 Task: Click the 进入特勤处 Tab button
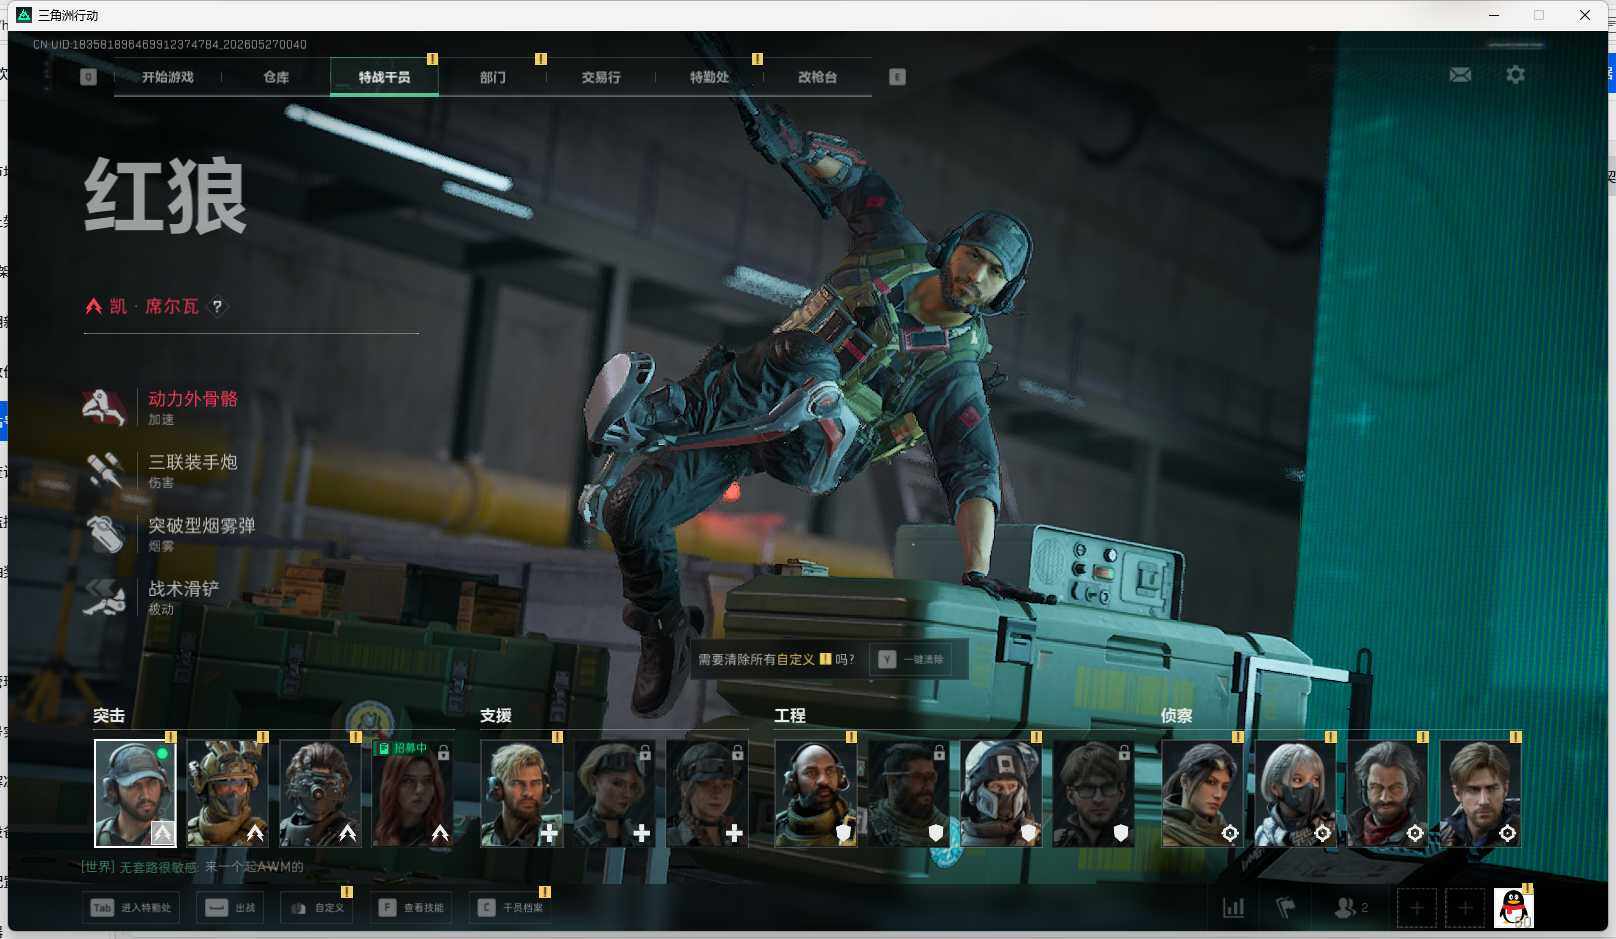(131, 908)
